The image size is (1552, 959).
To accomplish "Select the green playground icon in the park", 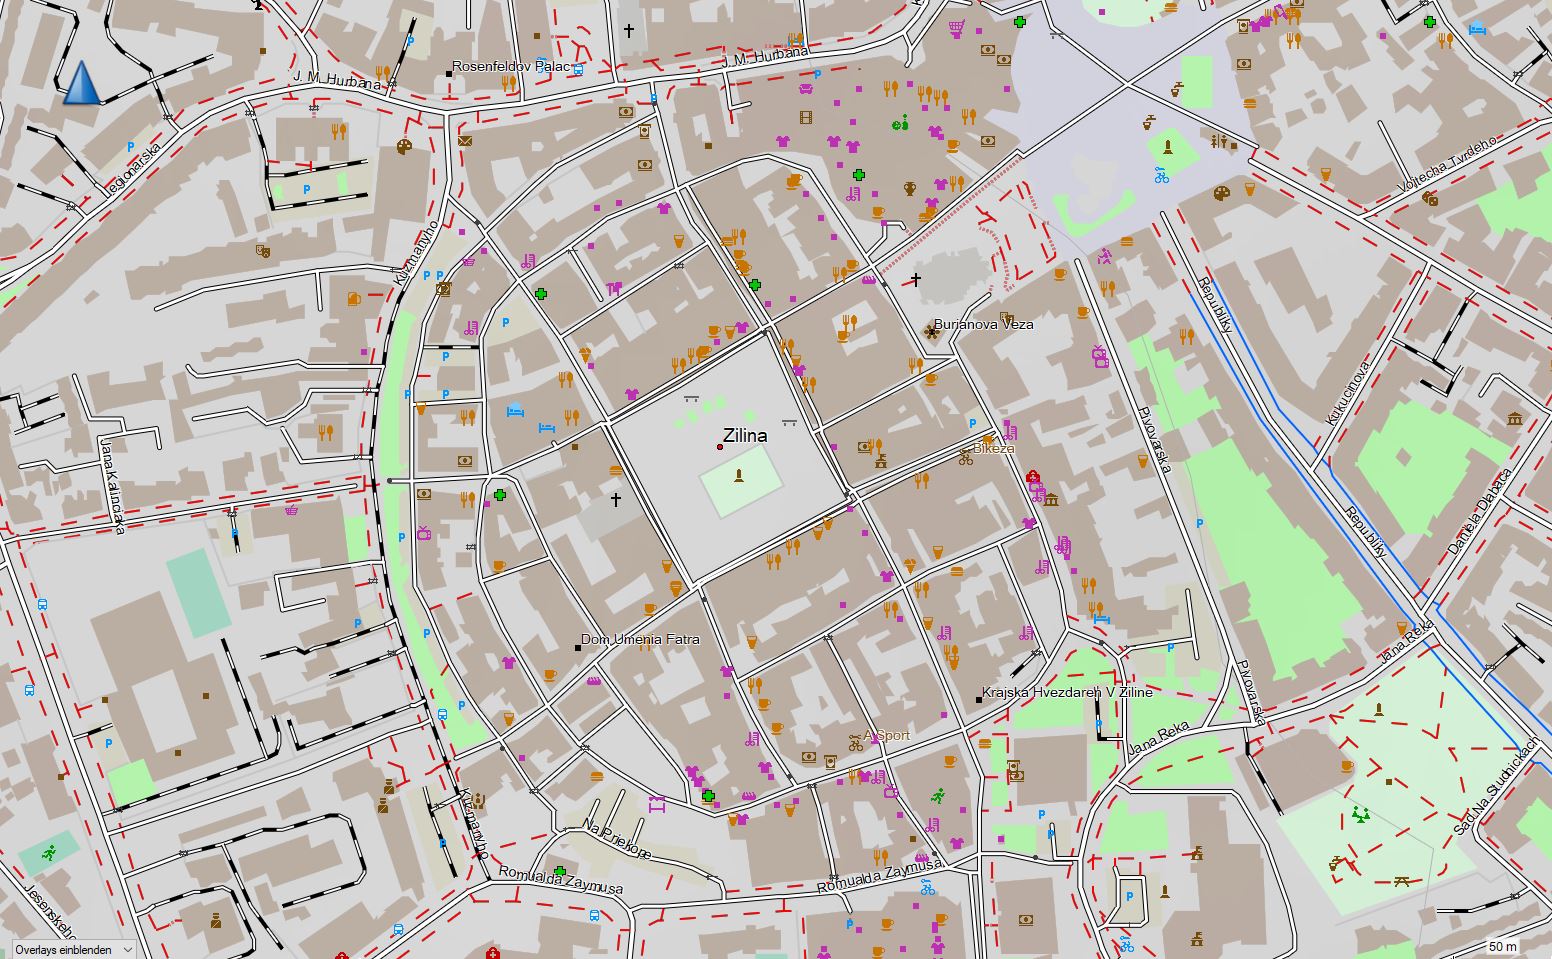I will click(1360, 814).
